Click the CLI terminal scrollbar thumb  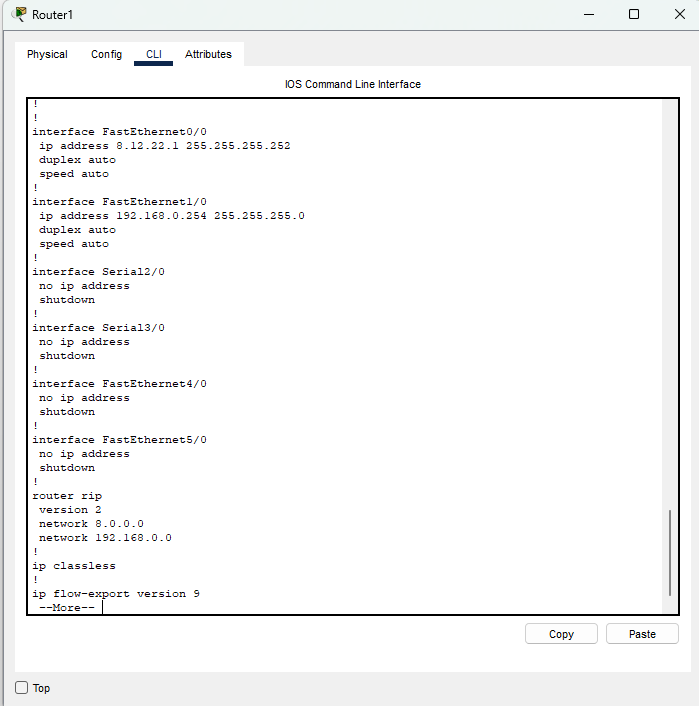670,552
